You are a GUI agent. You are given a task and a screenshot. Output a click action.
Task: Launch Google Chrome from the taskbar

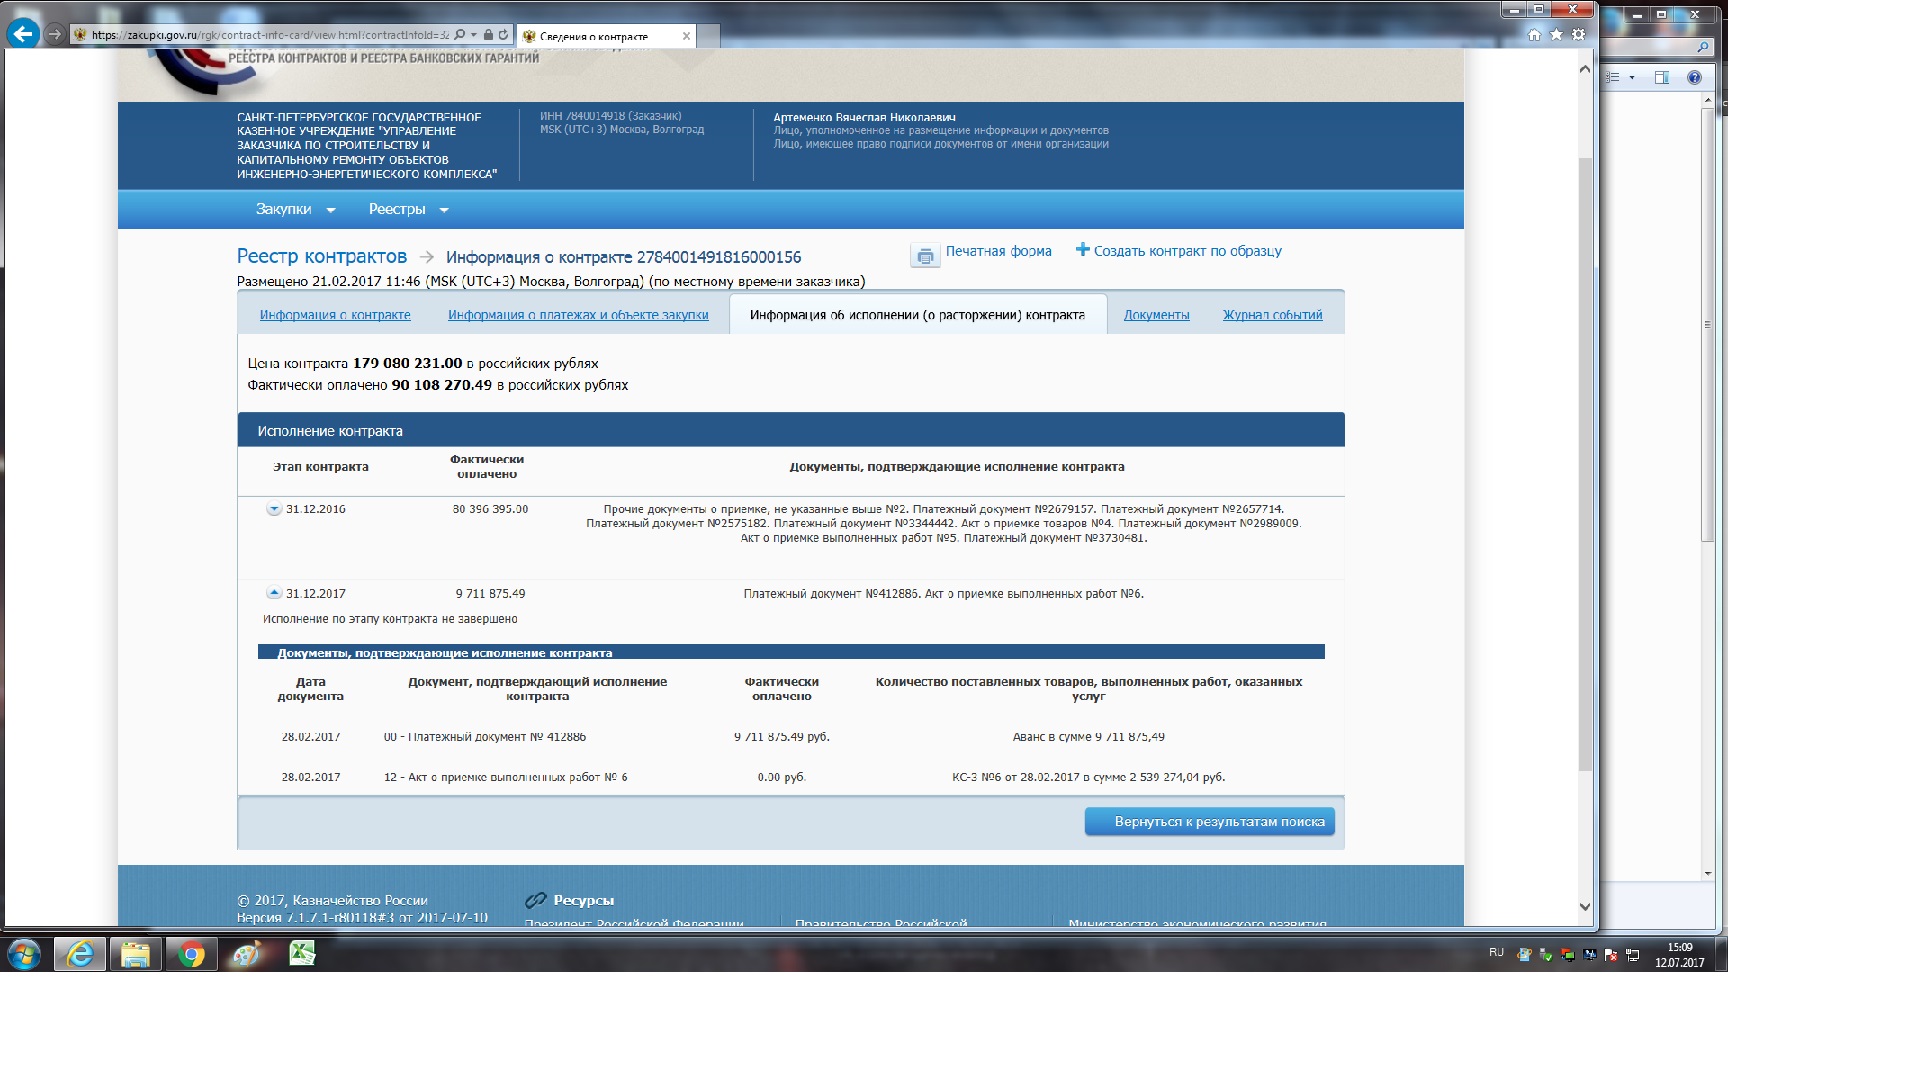tap(191, 954)
